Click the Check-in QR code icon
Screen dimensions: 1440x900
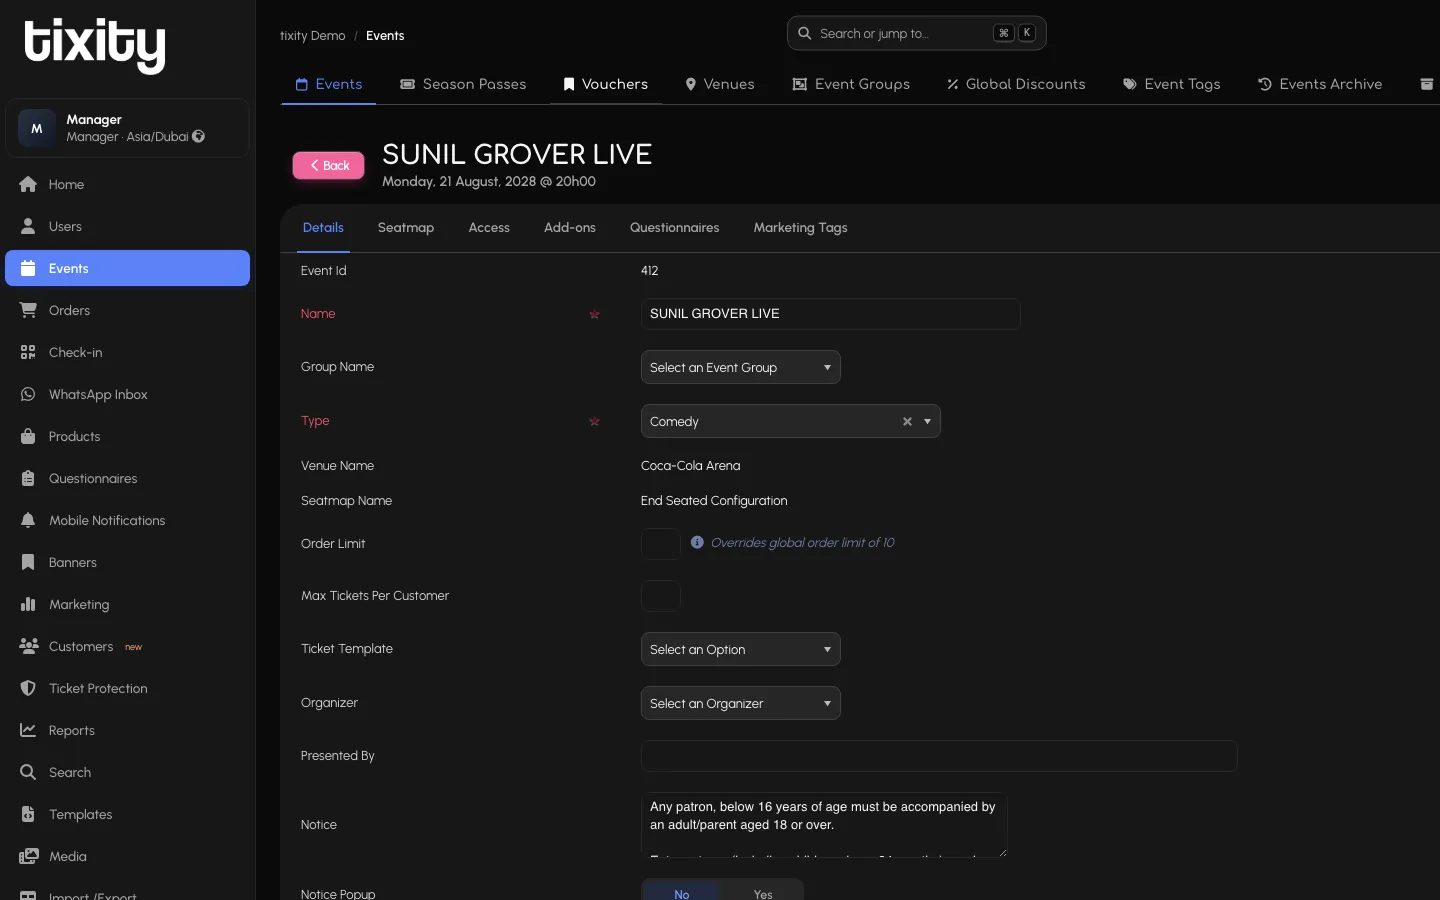28,352
